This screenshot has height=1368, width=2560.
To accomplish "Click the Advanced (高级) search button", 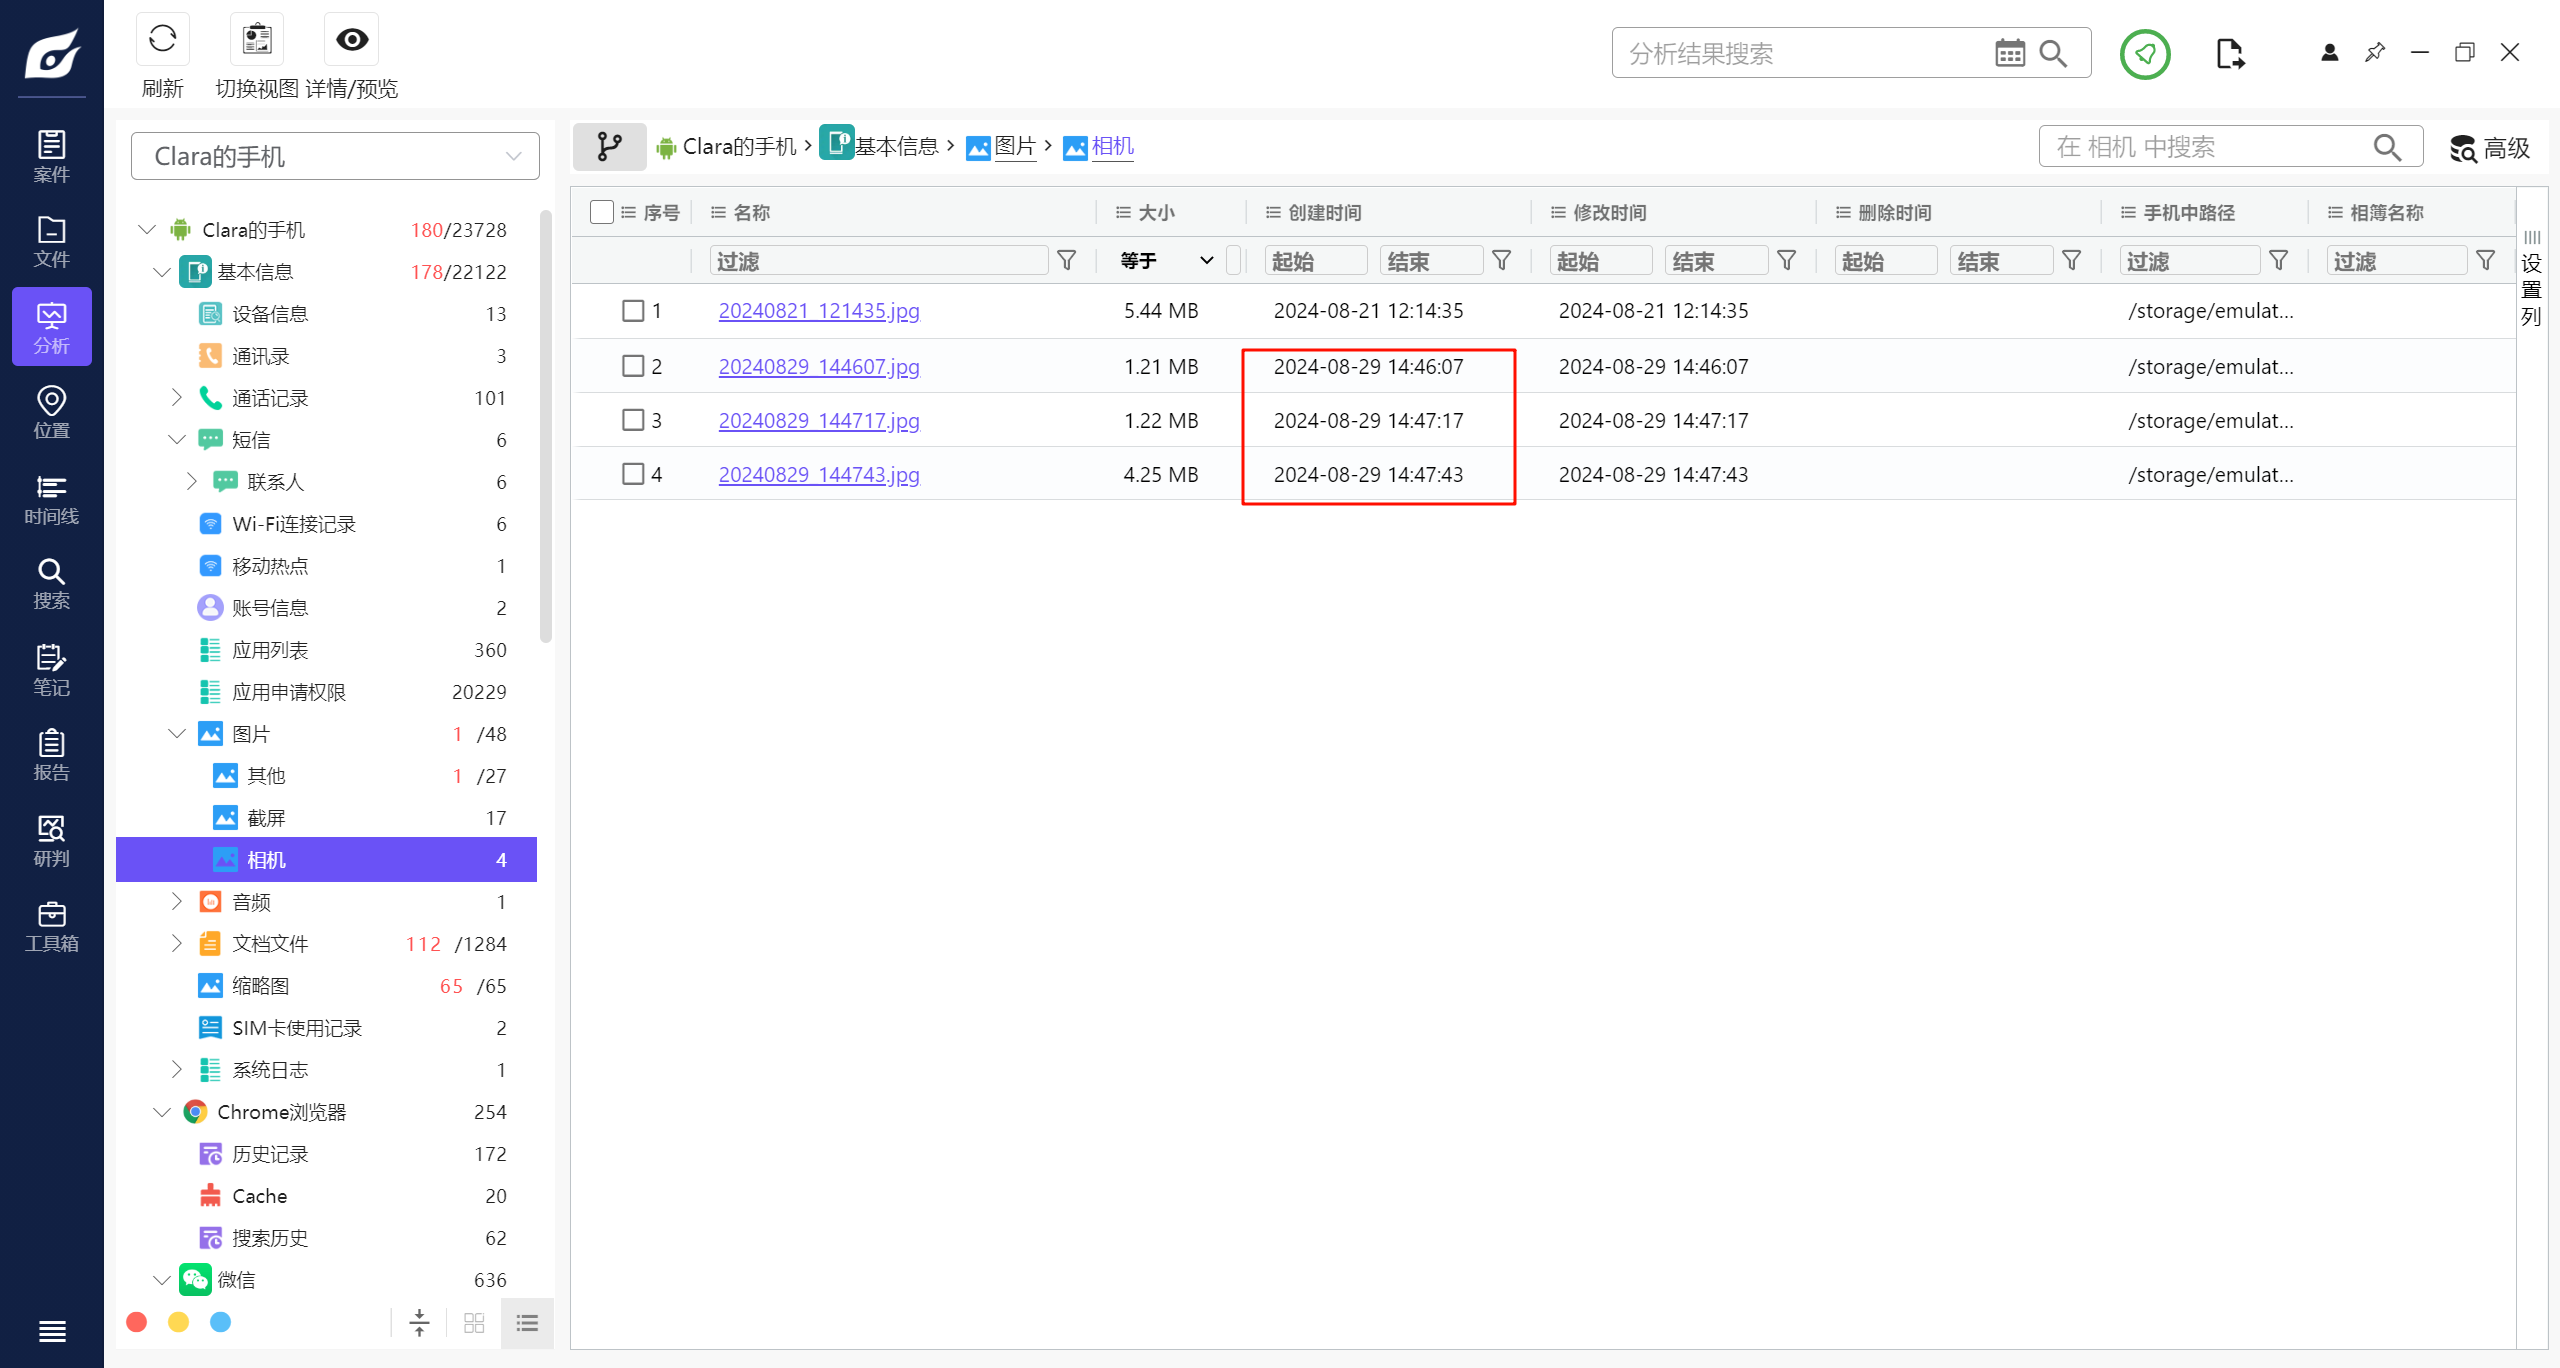I will pyautogui.click(x=2489, y=148).
